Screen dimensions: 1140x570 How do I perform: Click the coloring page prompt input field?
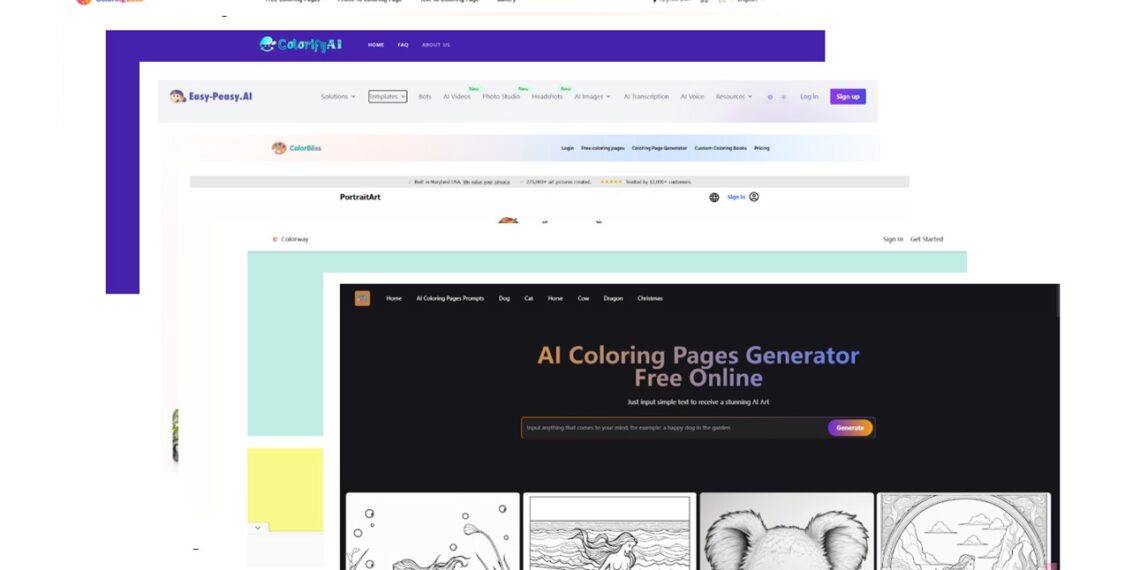click(x=674, y=428)
